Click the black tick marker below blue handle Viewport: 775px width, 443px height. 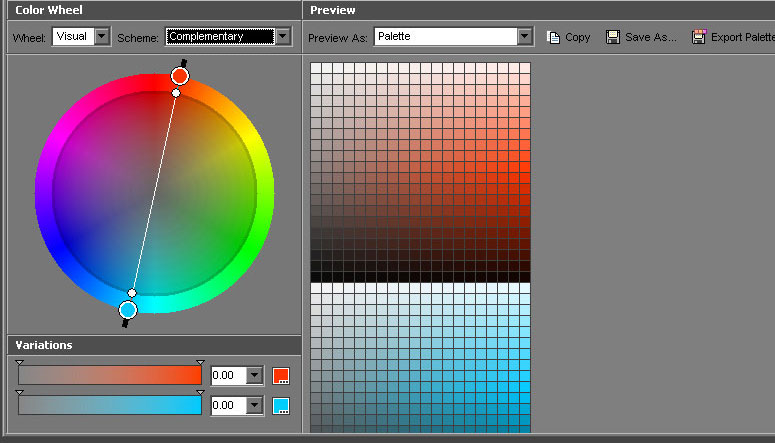[x=125, y=323]
